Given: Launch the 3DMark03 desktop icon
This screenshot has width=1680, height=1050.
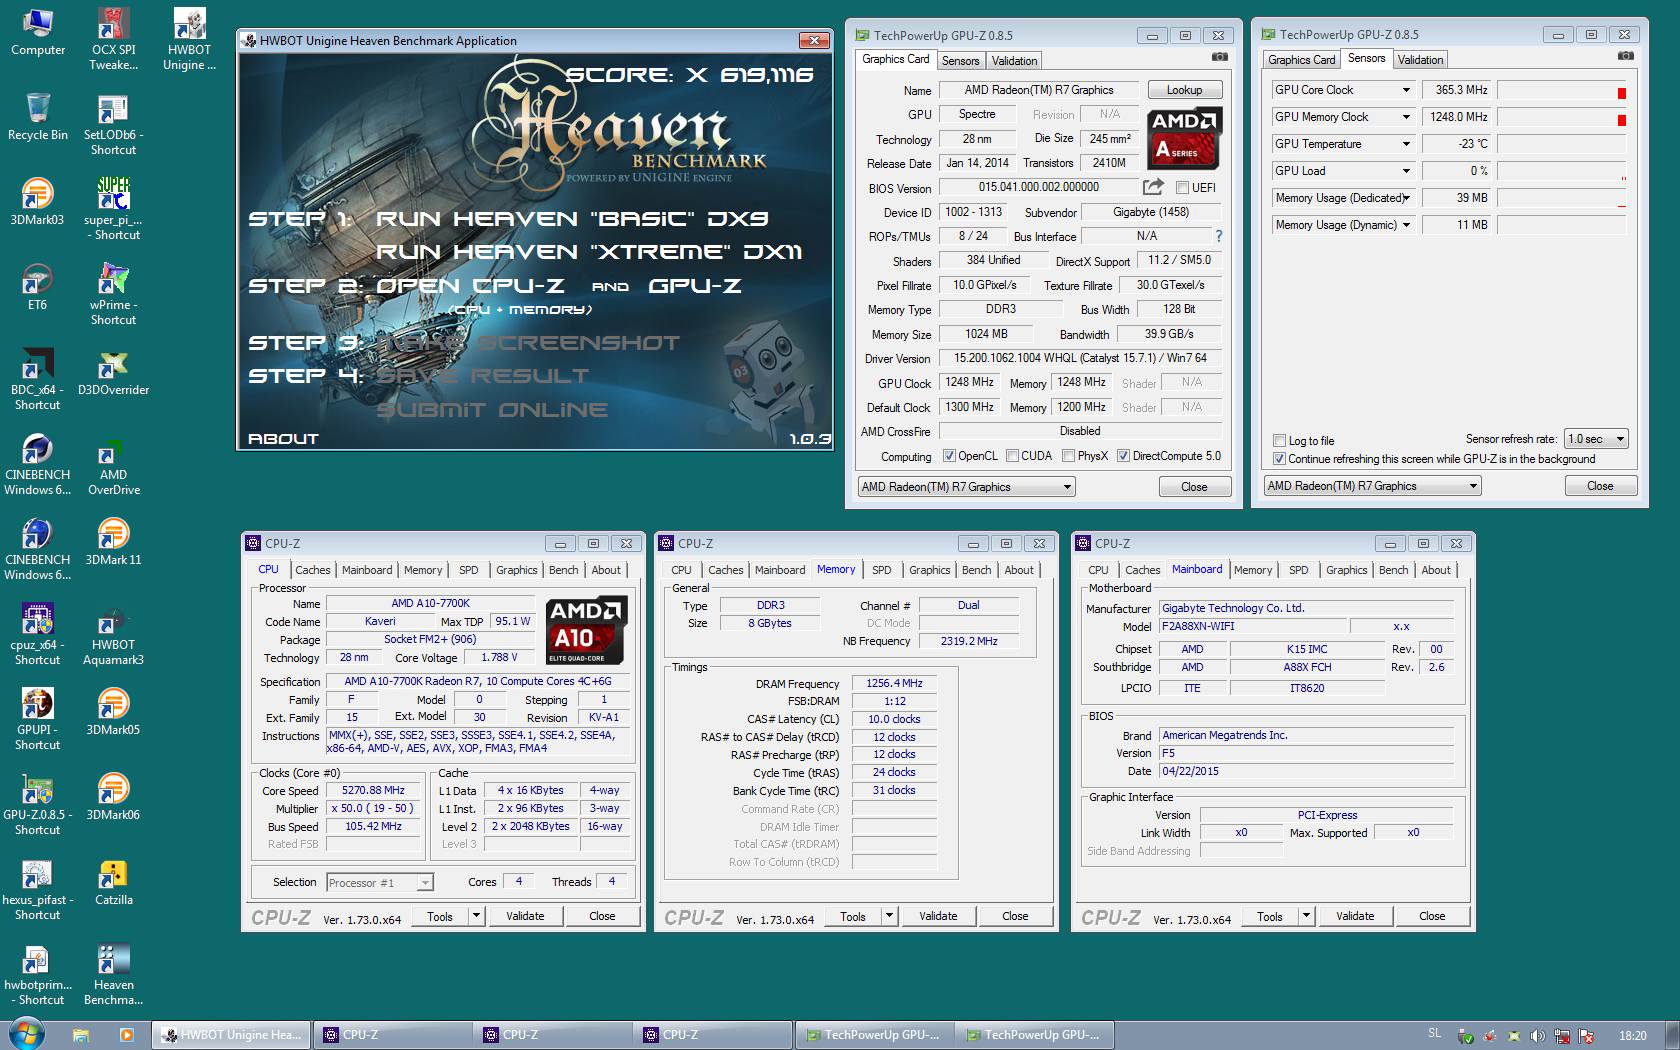Looking at the screenshot, I should point(38,203).
